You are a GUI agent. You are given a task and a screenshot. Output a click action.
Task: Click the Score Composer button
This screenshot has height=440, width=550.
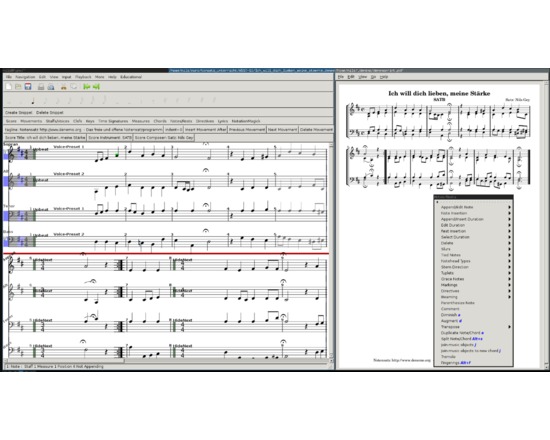point(164,138)
